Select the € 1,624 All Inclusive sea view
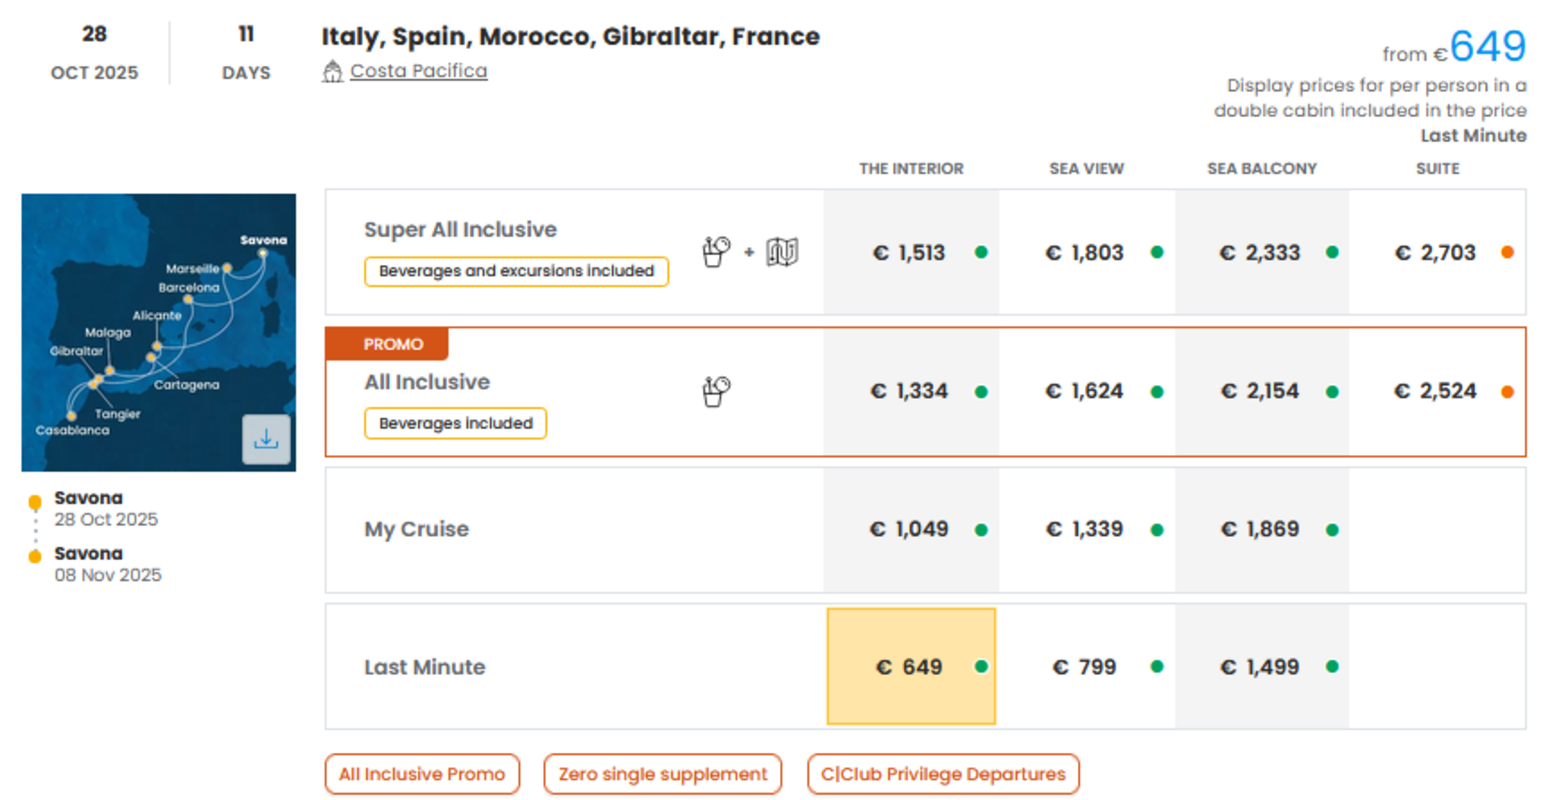 point(1084,392)
